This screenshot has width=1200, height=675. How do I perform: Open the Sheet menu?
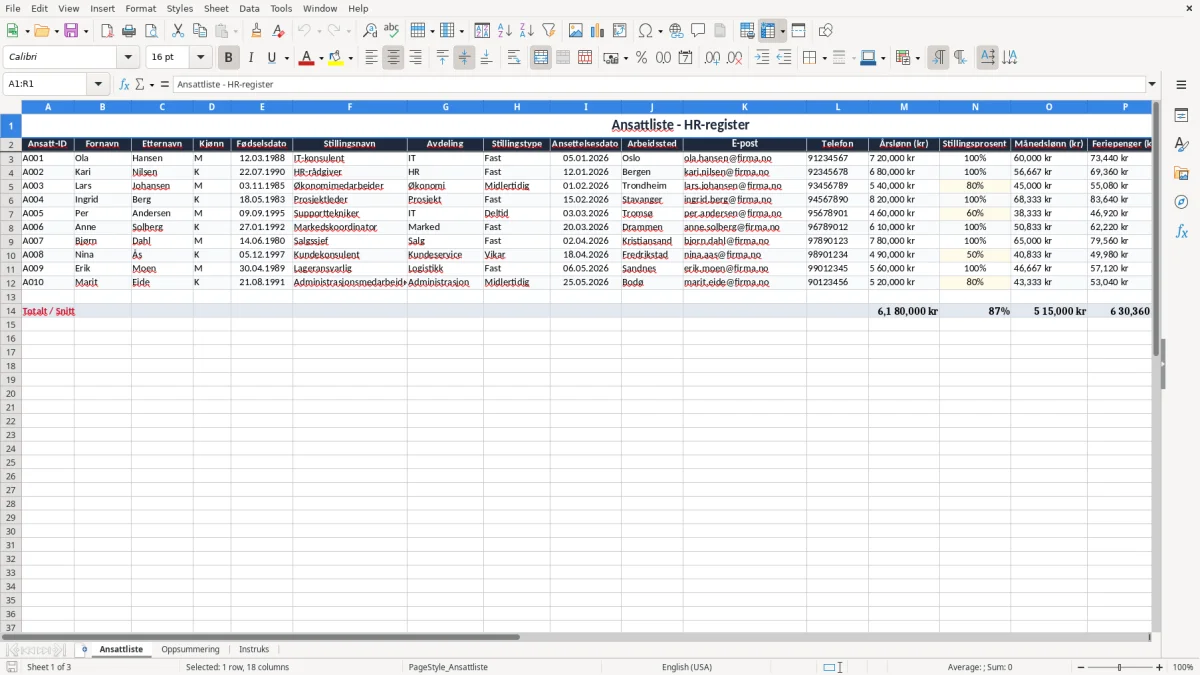click(x=216, y=8)
